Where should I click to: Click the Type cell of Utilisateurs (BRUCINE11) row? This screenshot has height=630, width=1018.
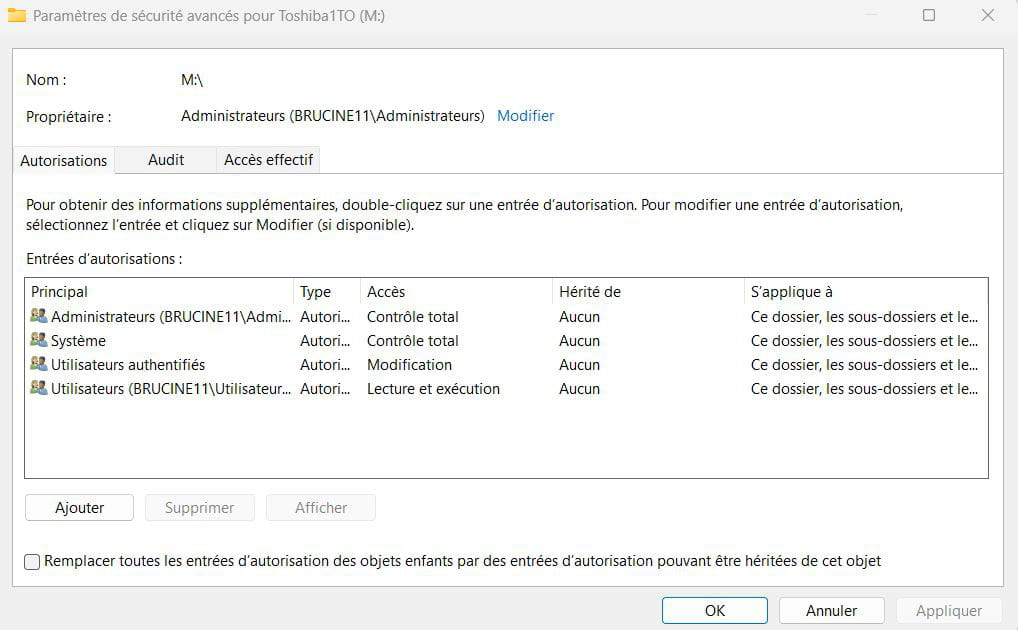coord(325,388)
